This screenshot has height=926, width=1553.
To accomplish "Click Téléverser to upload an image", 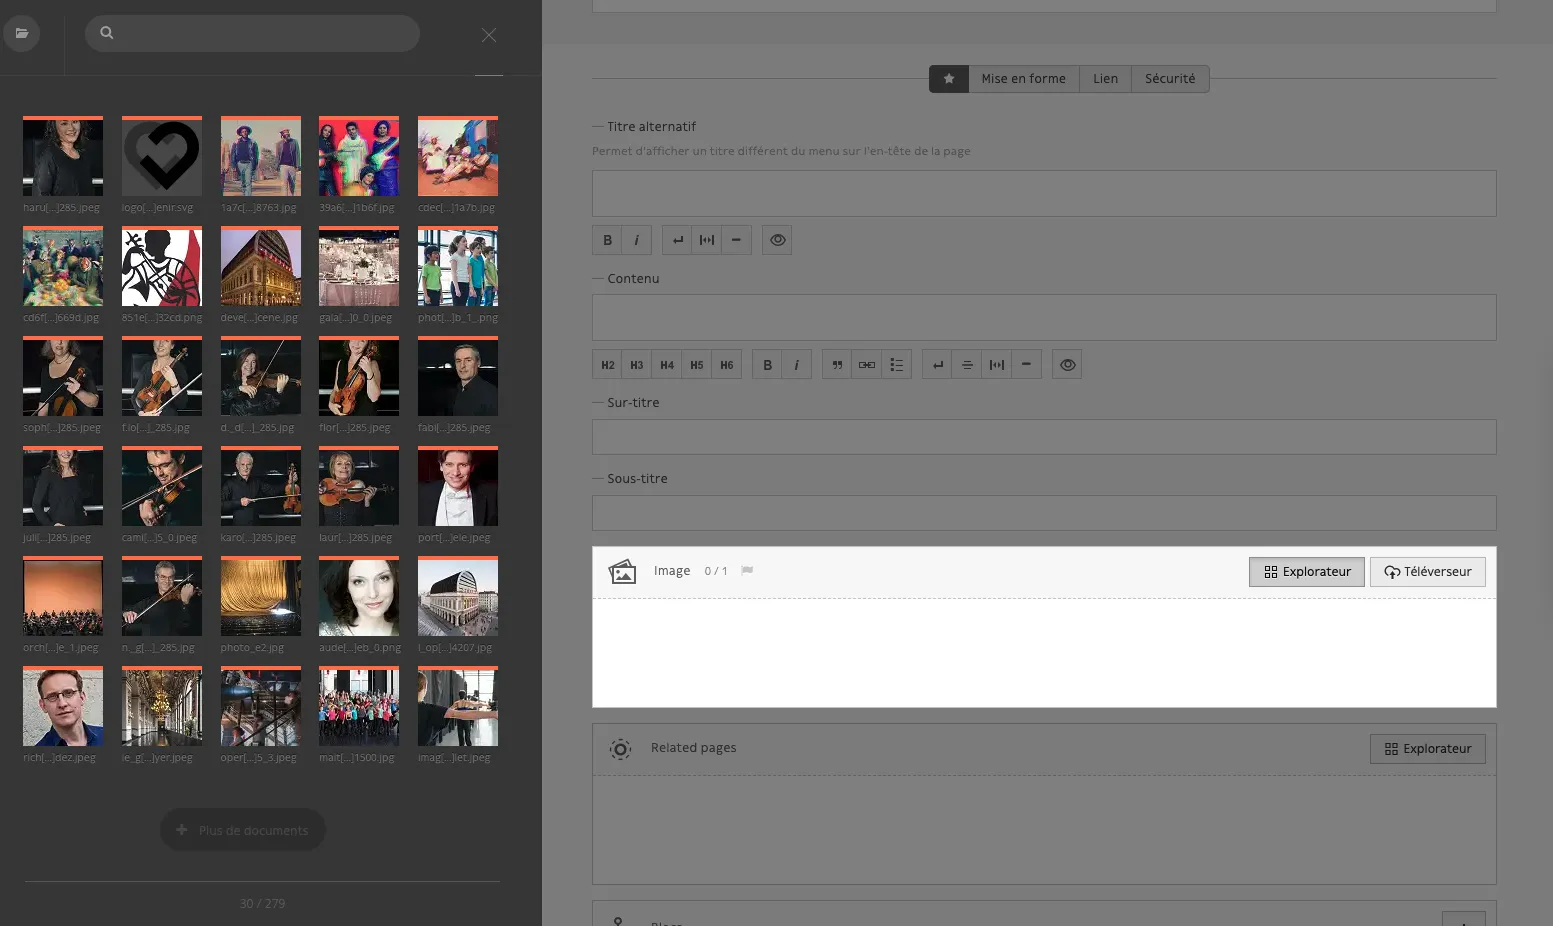I will click(x=1428, y=572).
